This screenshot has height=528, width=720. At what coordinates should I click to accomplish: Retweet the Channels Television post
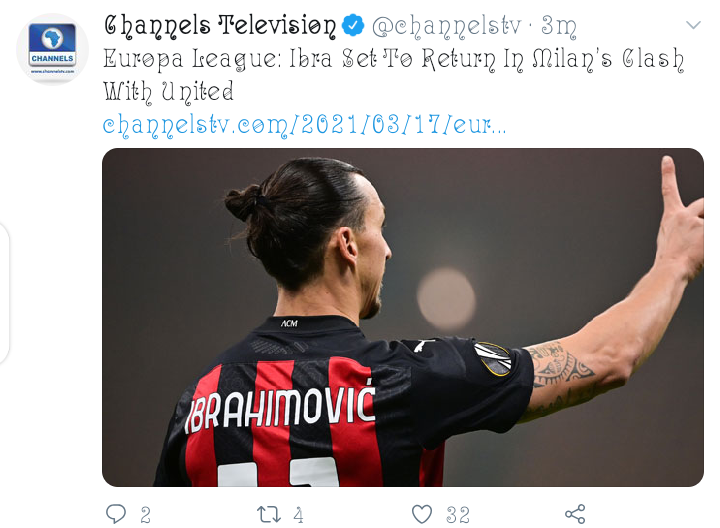pos(269,514)
